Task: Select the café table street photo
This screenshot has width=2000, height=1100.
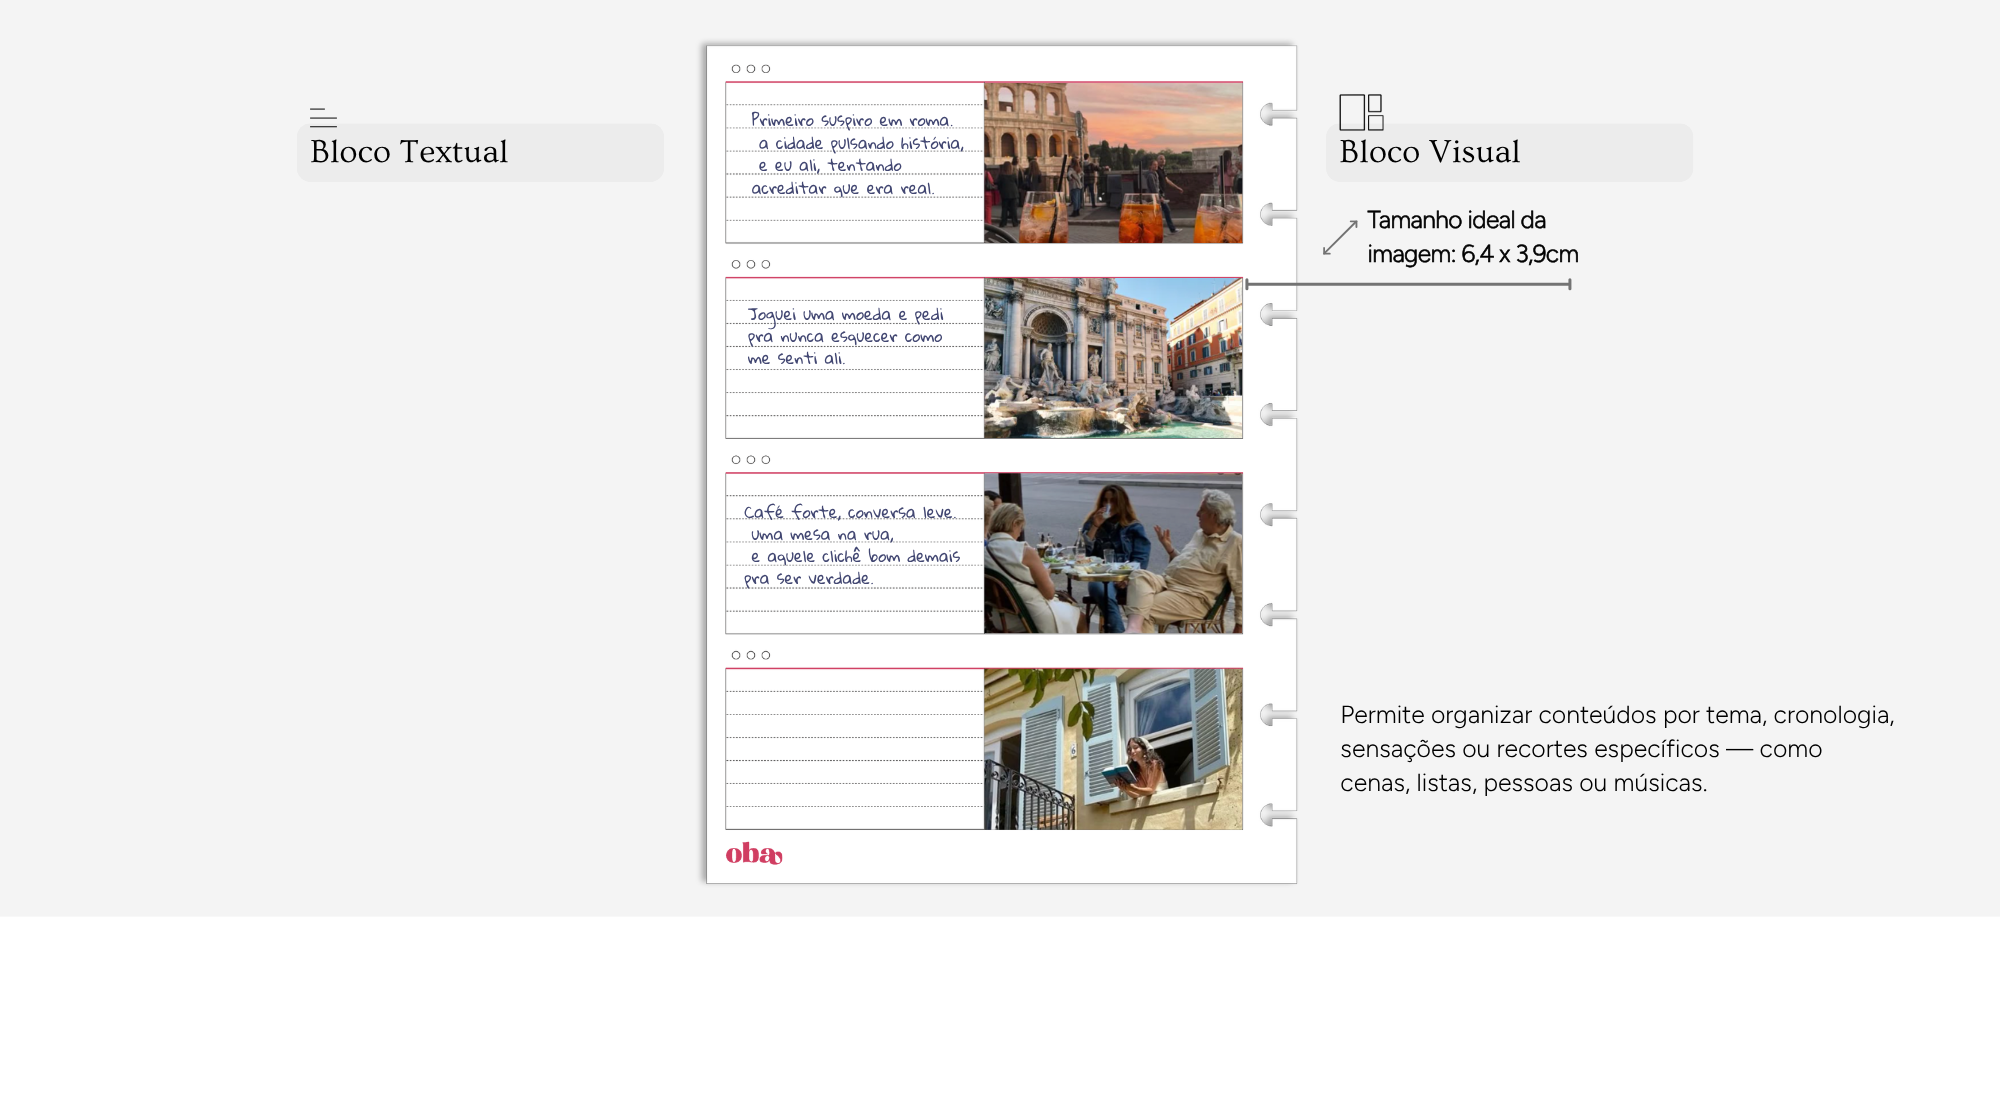Action: click(x=1113, y=554)
